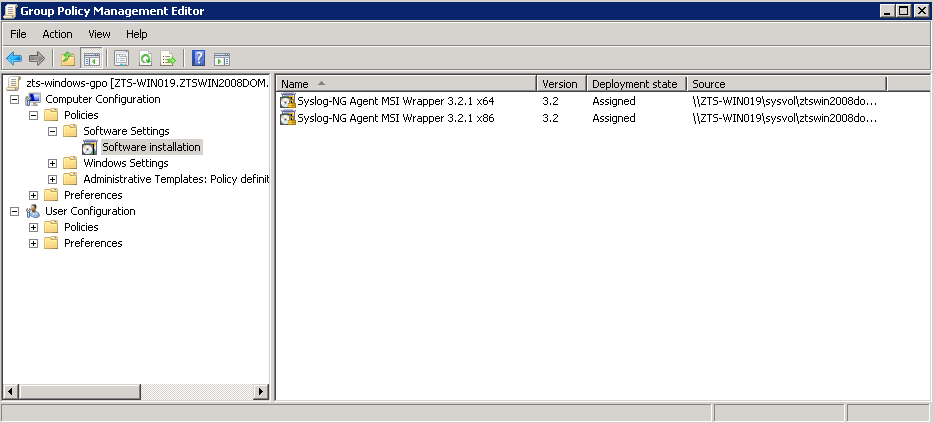Image resolution: width=934 pixels, height=423 pixels.
Task: Select the Computer Configuration label
Action: coord(102,99)
